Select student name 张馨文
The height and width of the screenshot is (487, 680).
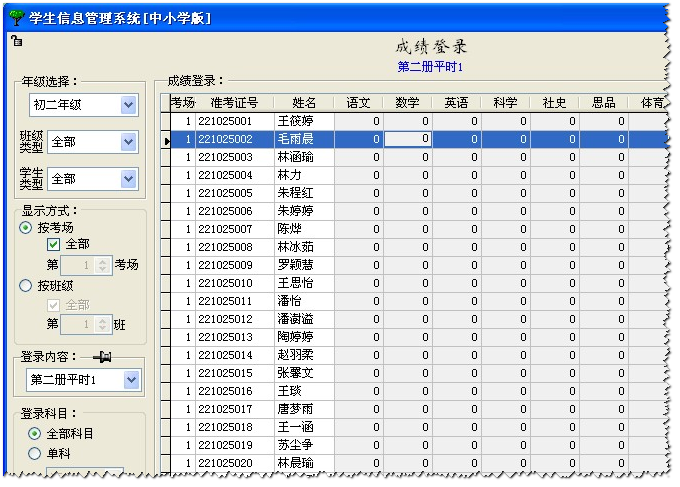pyautogui.click(x=295, y=373)
